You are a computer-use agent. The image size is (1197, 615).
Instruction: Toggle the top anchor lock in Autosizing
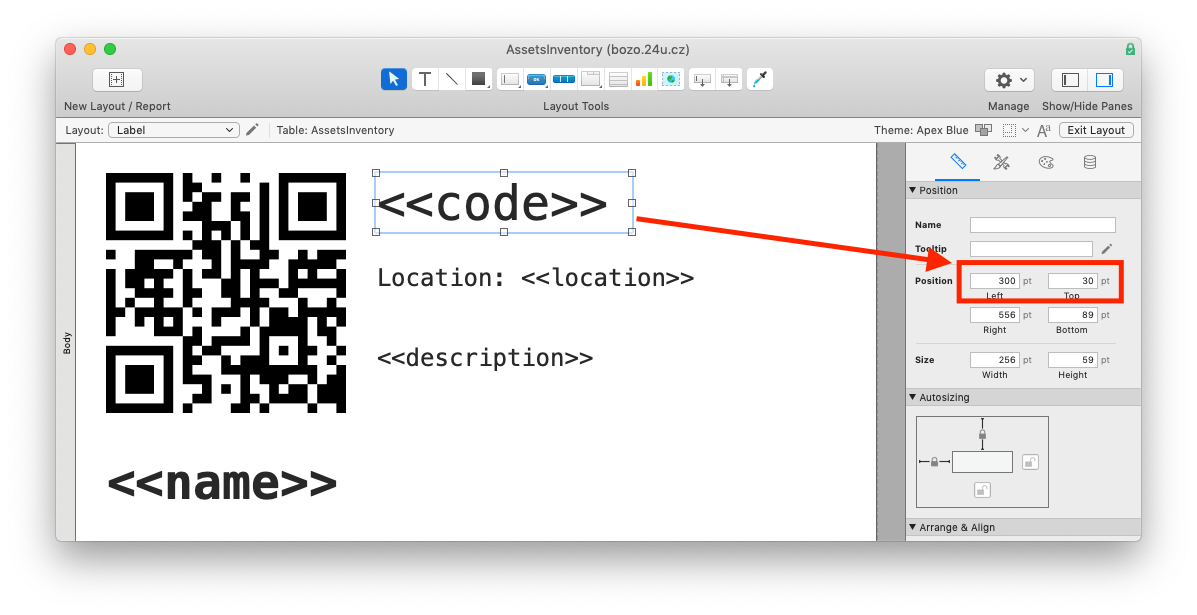(x=982, y=434)
